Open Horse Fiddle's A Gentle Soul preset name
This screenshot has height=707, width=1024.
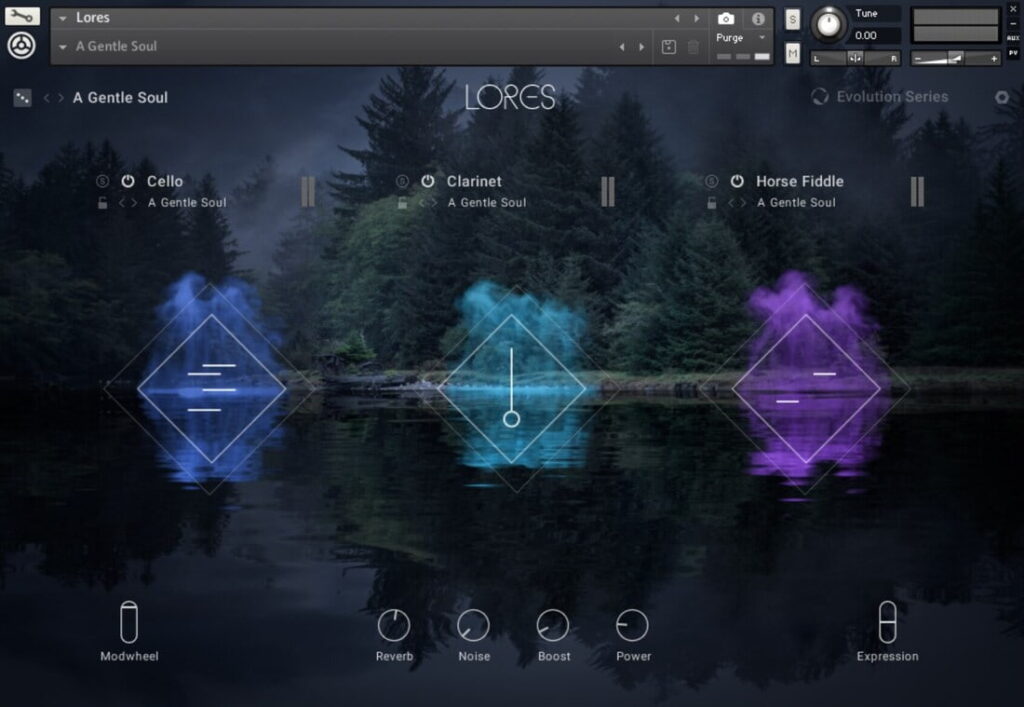coord(796,202)
